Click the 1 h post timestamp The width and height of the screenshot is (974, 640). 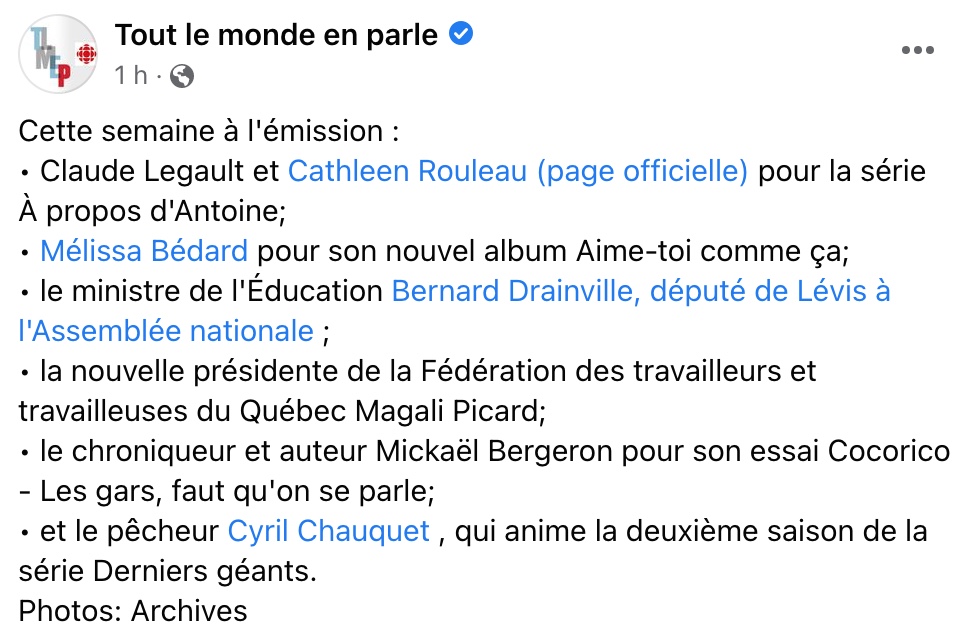pos(131,76)
